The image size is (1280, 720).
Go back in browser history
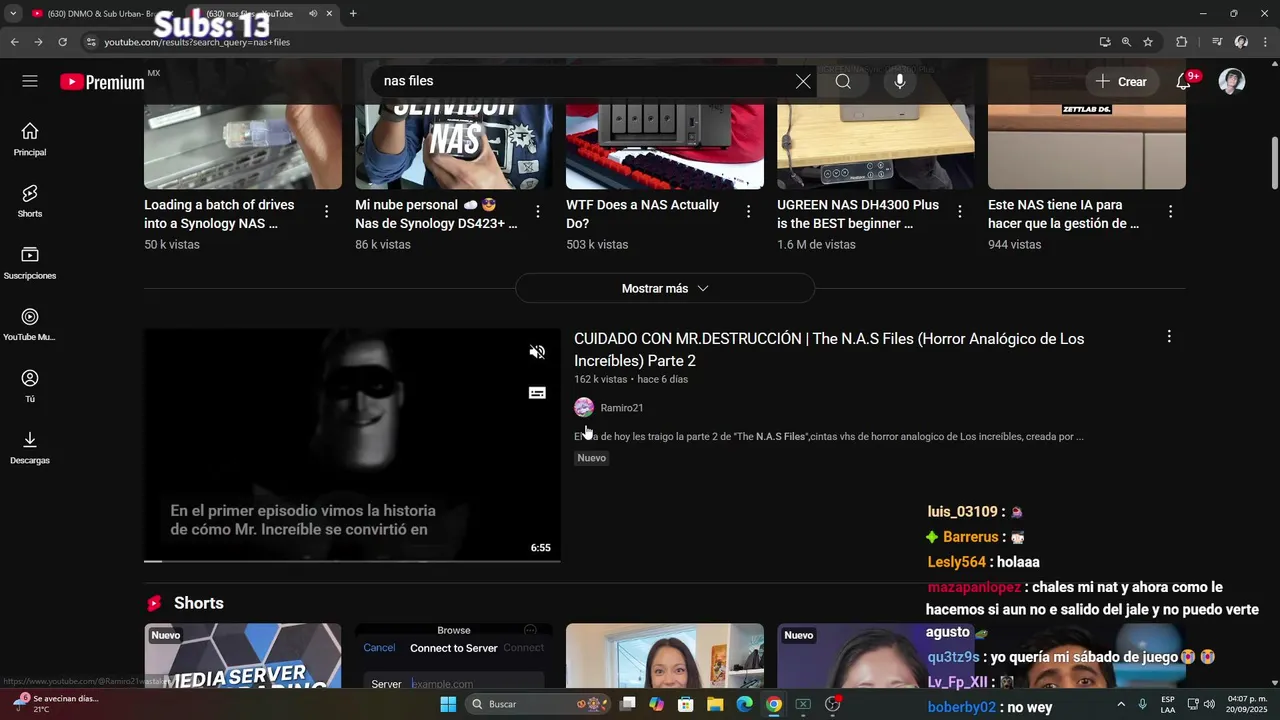(14, 42)
